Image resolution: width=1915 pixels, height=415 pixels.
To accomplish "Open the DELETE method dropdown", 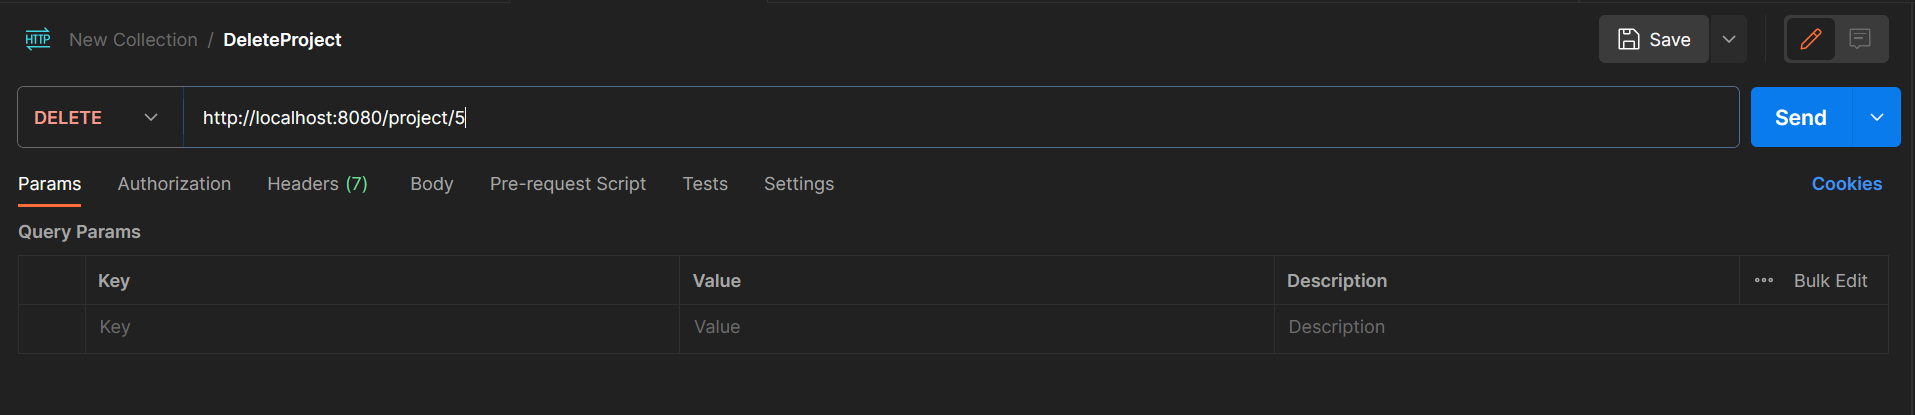I will (99, 118).
